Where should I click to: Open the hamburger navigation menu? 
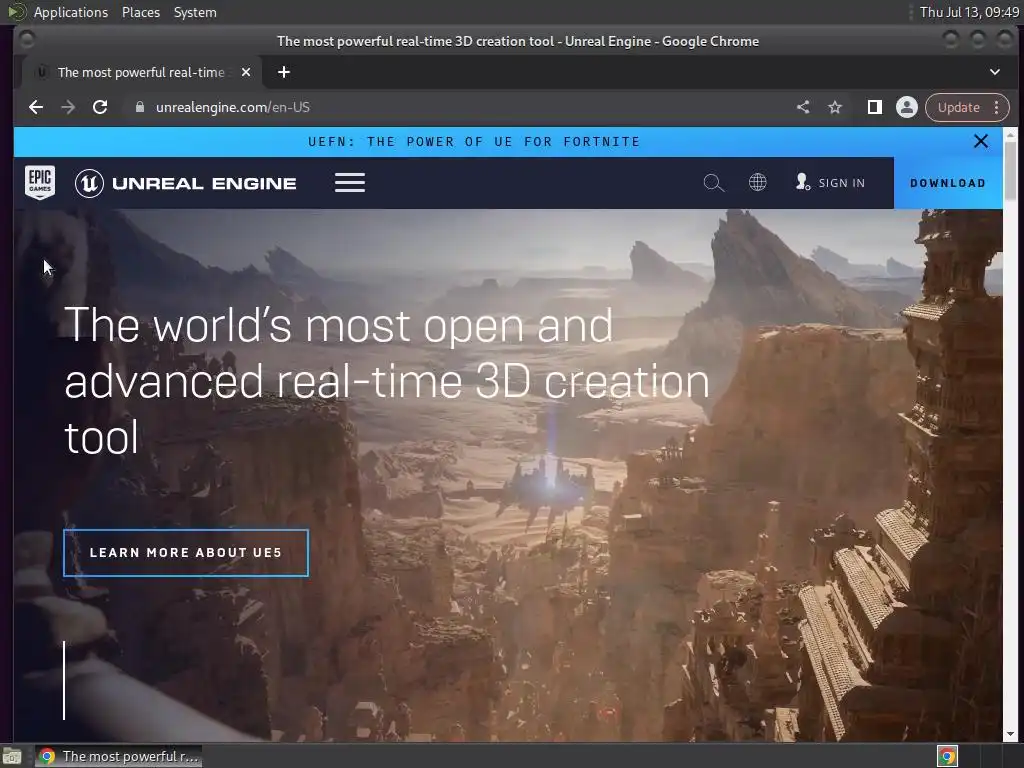pyautogui.click(x=349, y=183)
